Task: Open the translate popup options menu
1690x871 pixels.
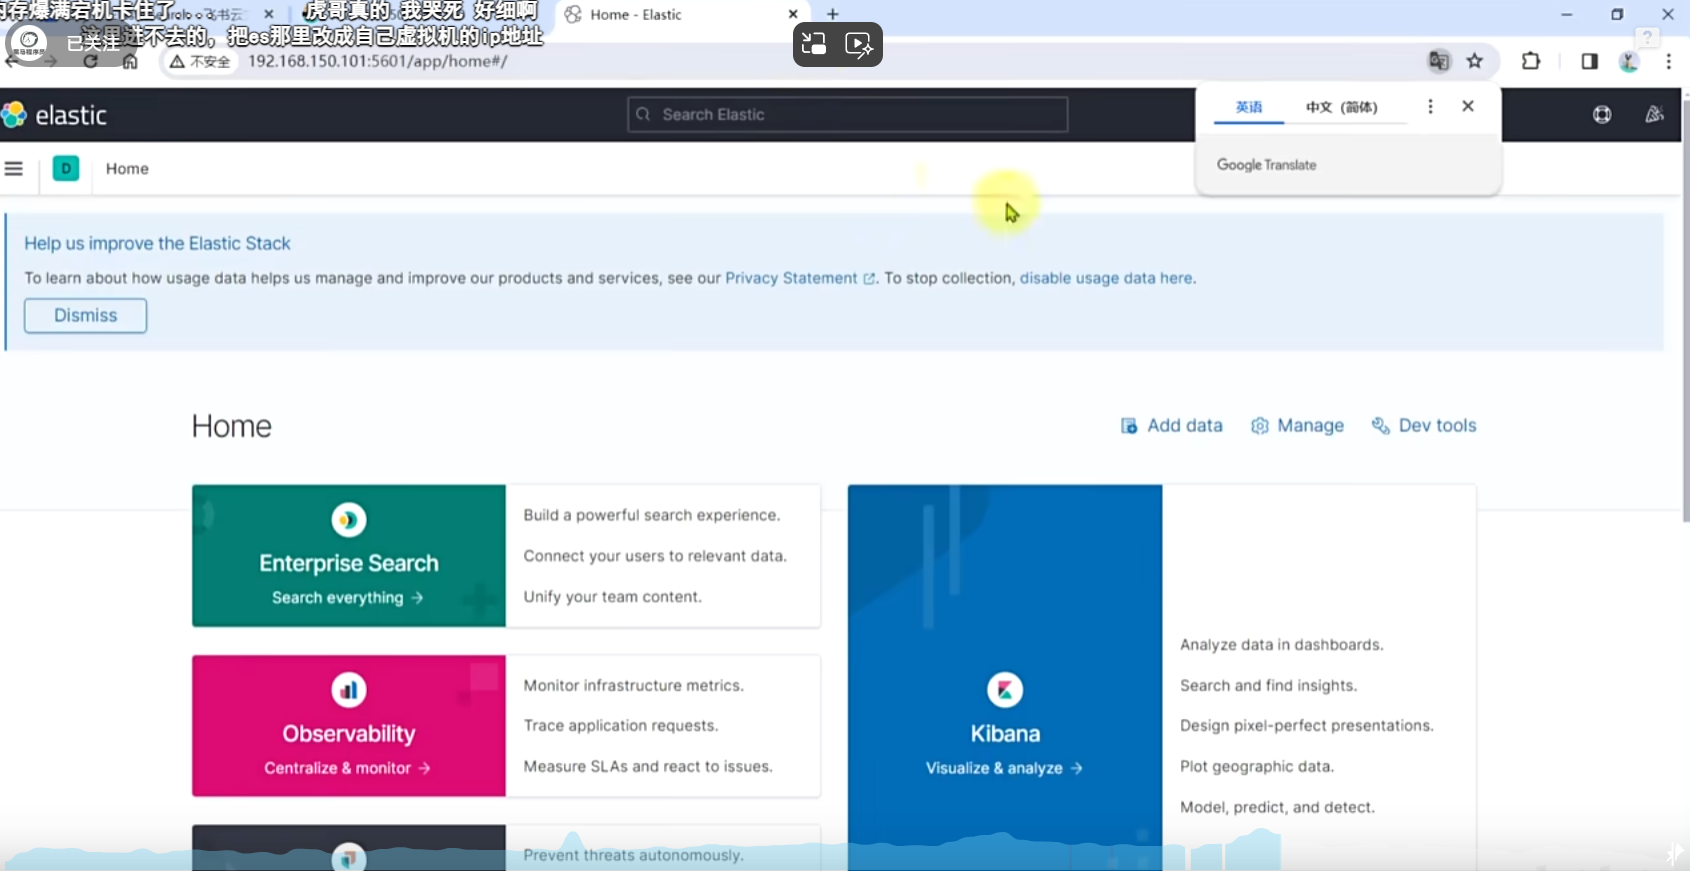Action: pos(1430,106)
